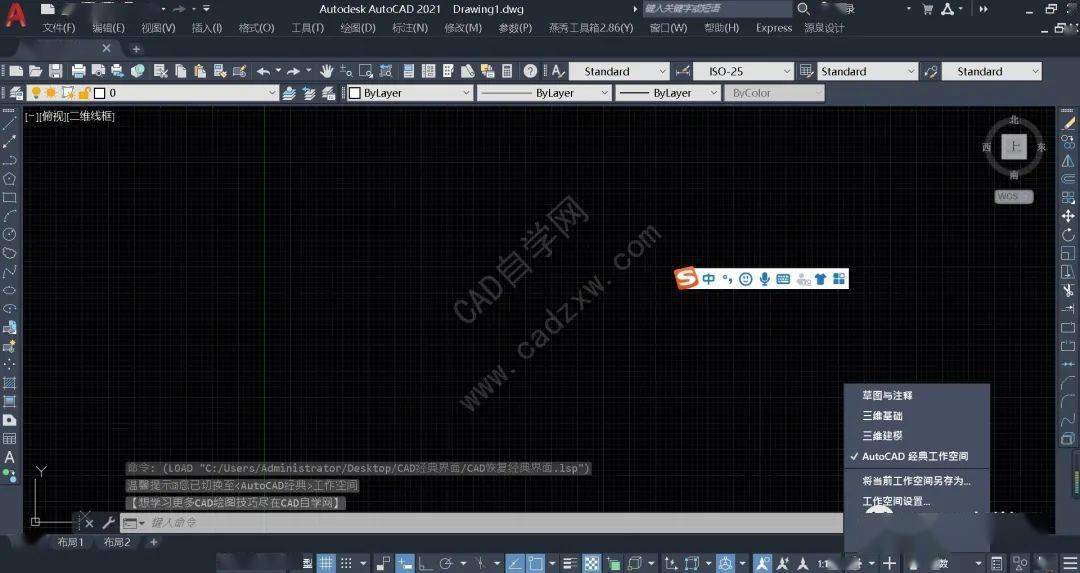Screen dimensions: 1080x573
Task: Toggle snap mode in status bar
Action: click(346, 563)
